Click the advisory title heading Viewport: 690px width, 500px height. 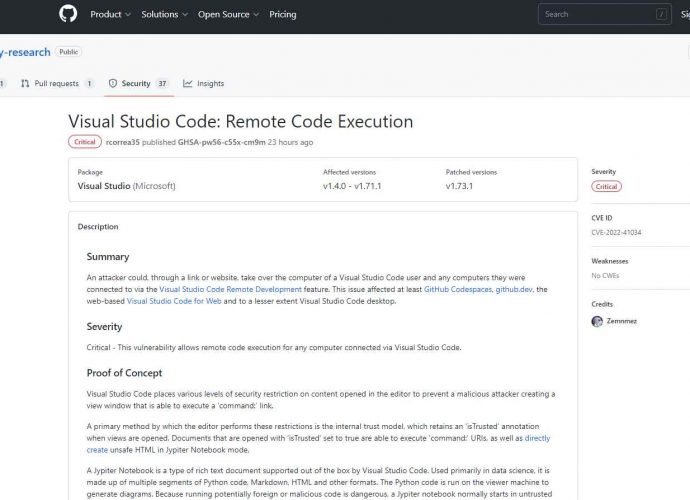(241, 121)
